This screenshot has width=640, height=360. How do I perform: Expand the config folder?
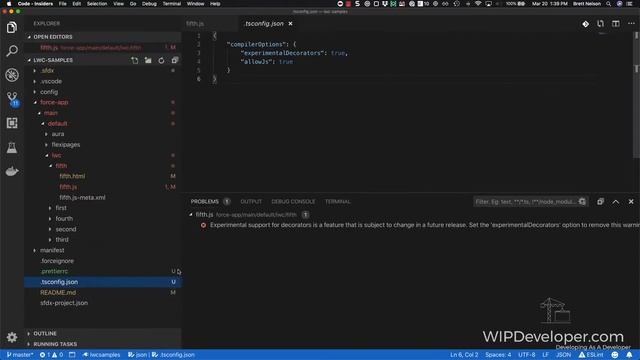[49, 92]
